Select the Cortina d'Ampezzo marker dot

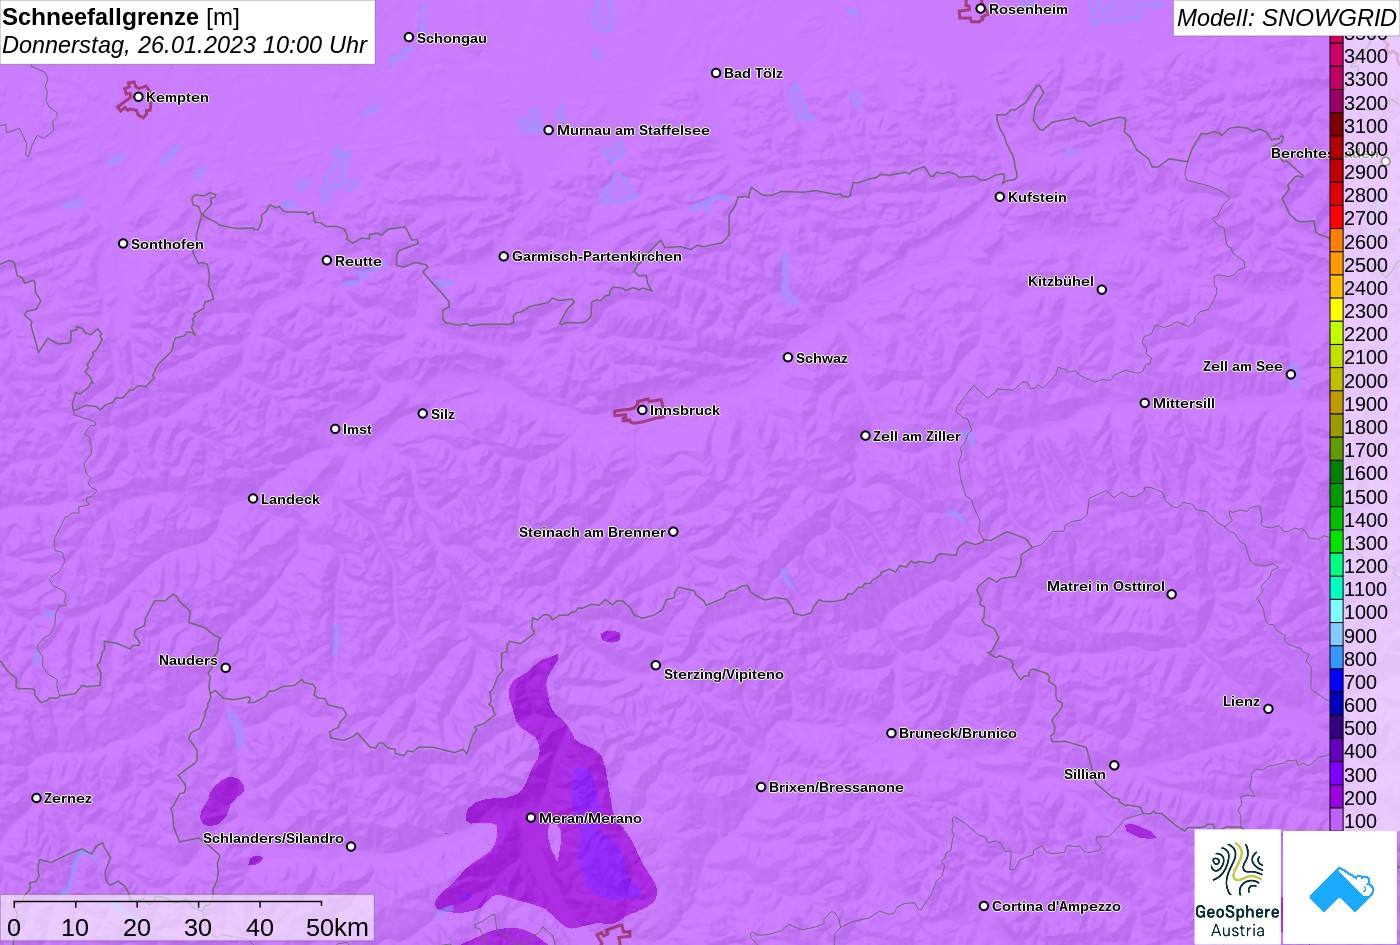pyautogui.click(x=984, y=906)
